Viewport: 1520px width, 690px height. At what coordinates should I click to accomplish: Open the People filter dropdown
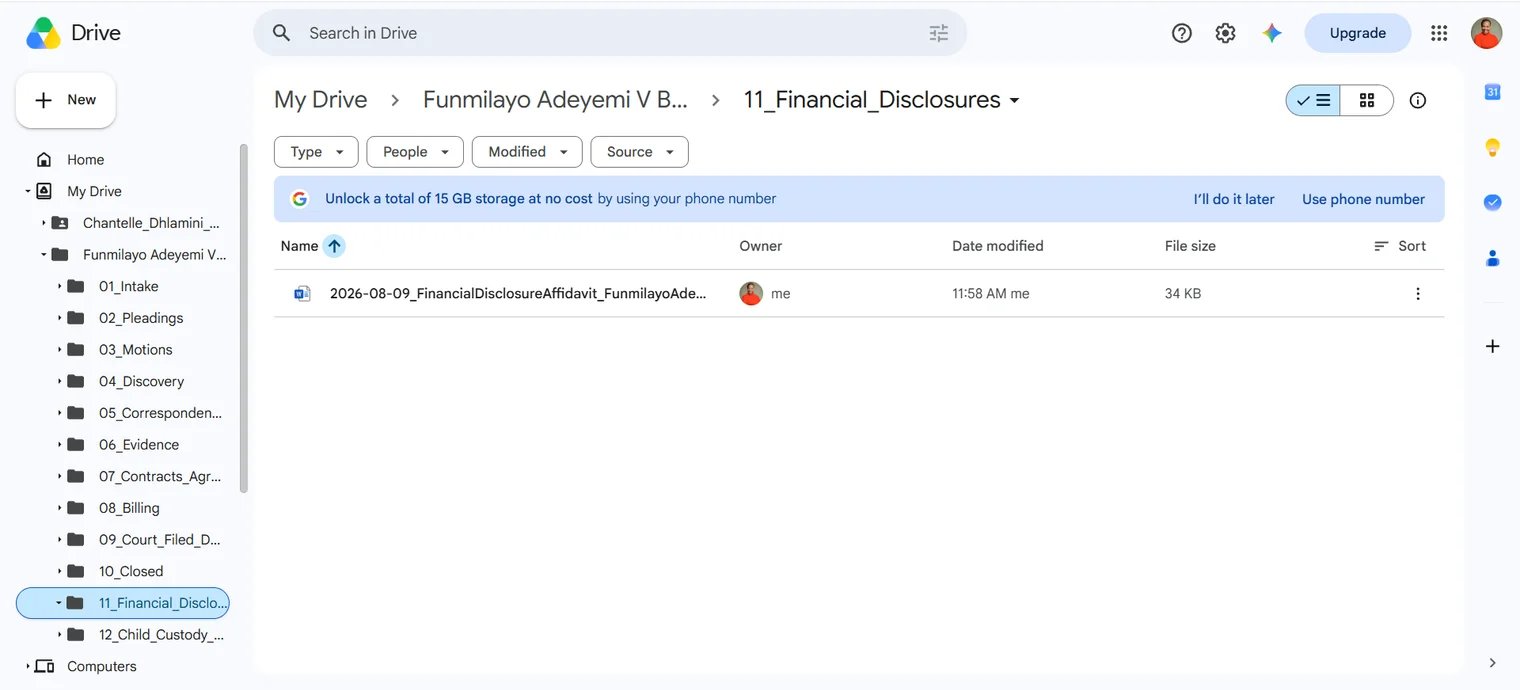[415, 152]
